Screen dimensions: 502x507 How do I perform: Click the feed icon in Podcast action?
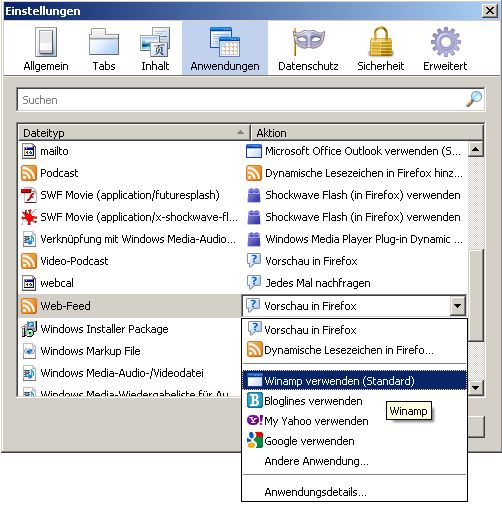pyautogui.click(x=254, y=173)
